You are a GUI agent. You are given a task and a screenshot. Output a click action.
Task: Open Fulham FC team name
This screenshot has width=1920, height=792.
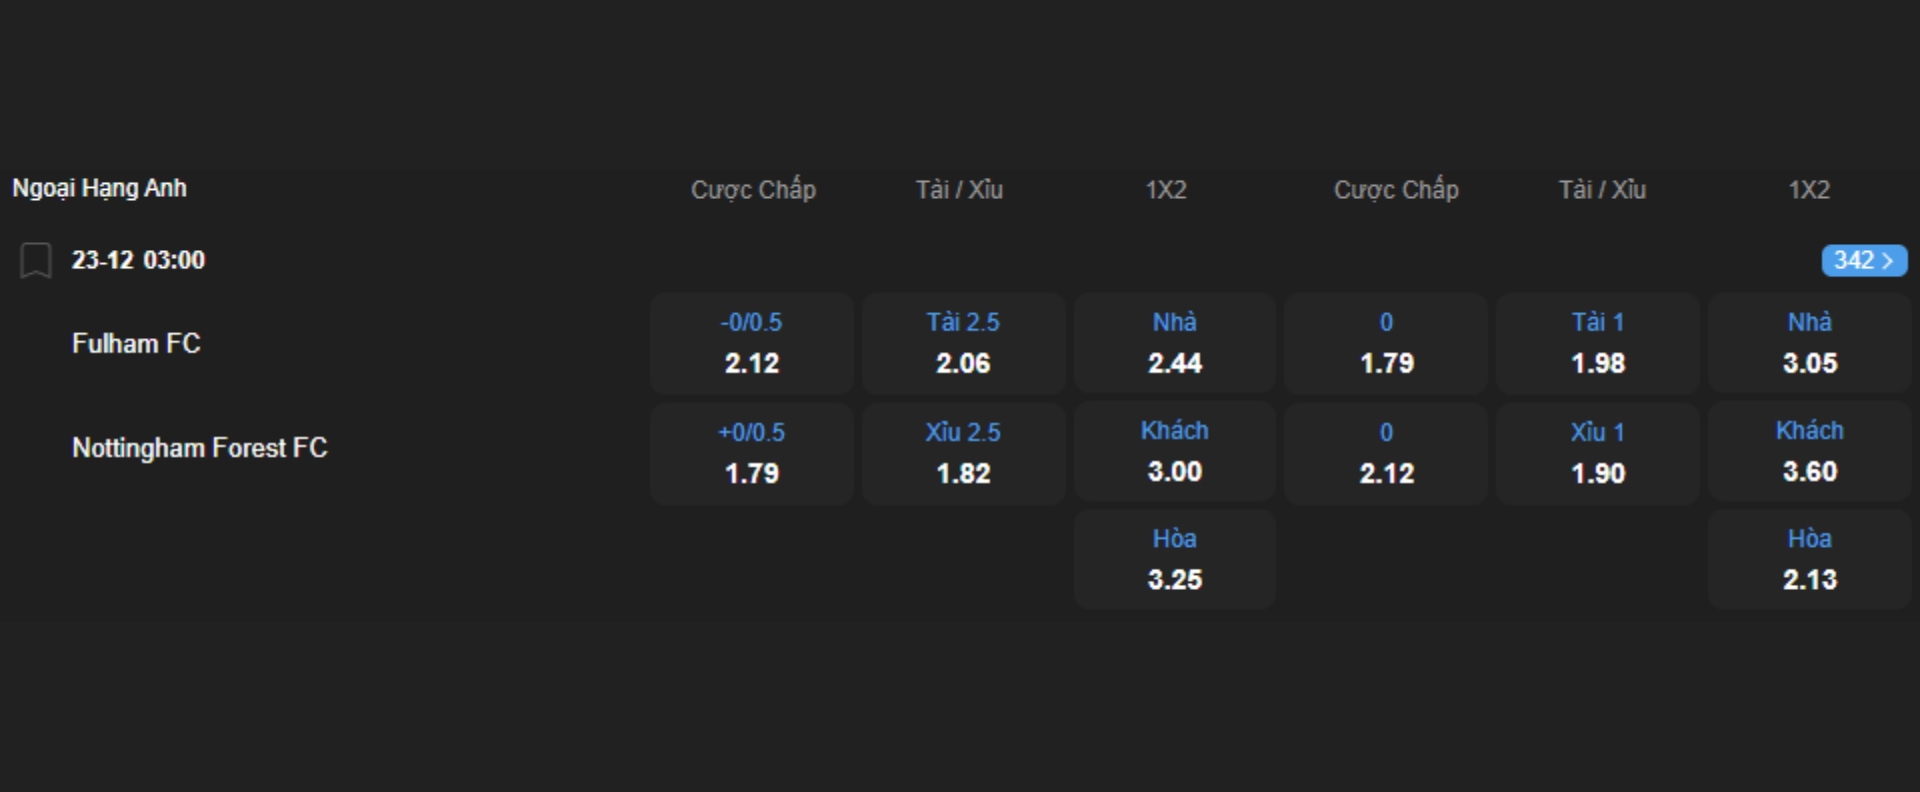[x=136, y=344]
